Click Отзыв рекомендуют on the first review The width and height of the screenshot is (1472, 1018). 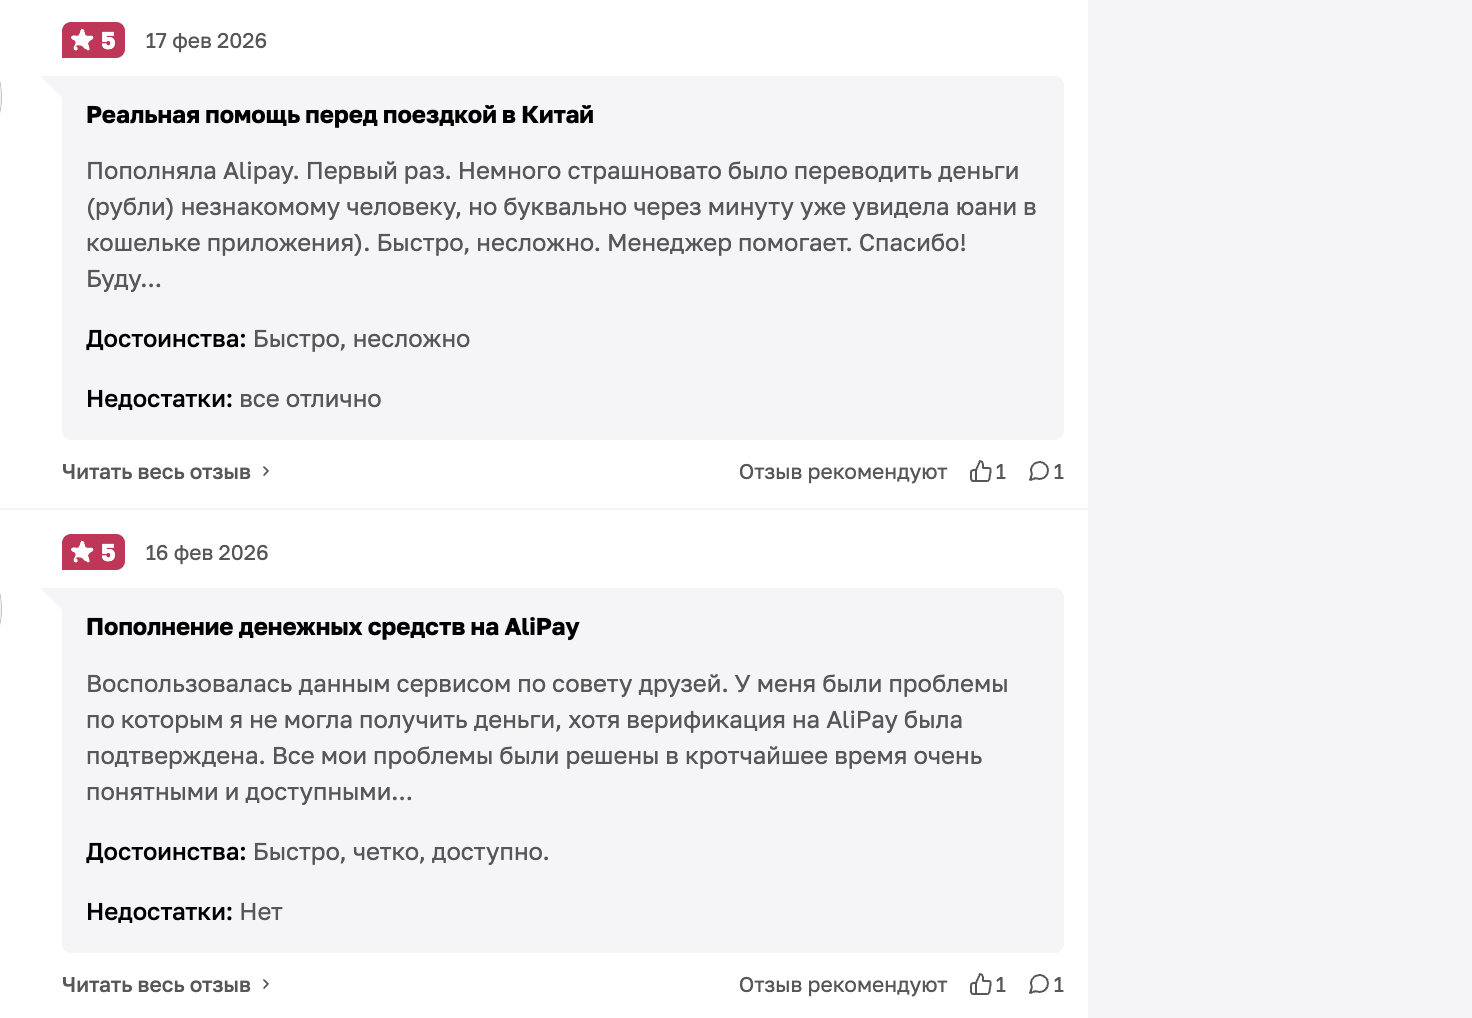(x=842, y=471)
